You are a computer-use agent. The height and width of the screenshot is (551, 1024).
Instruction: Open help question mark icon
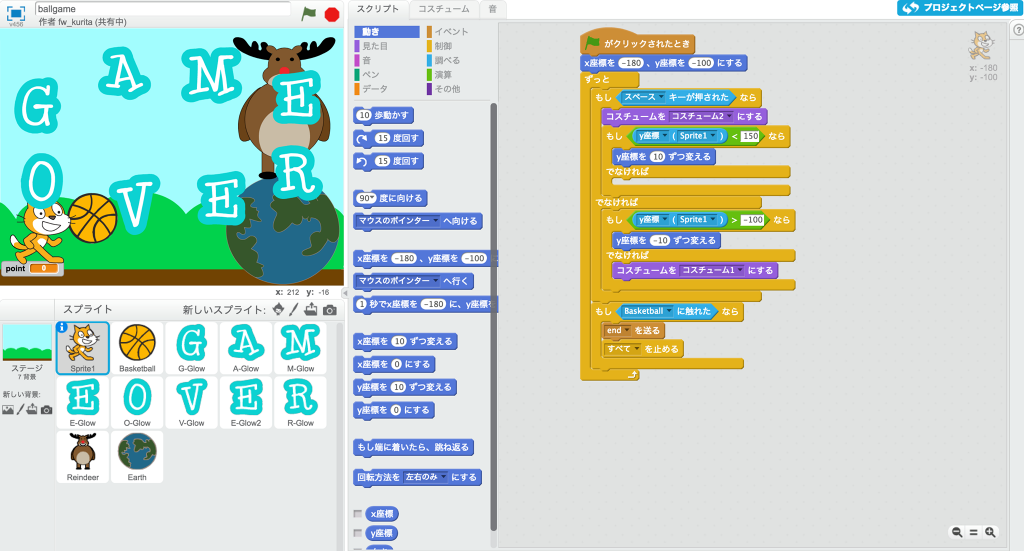click(1018, 30)
